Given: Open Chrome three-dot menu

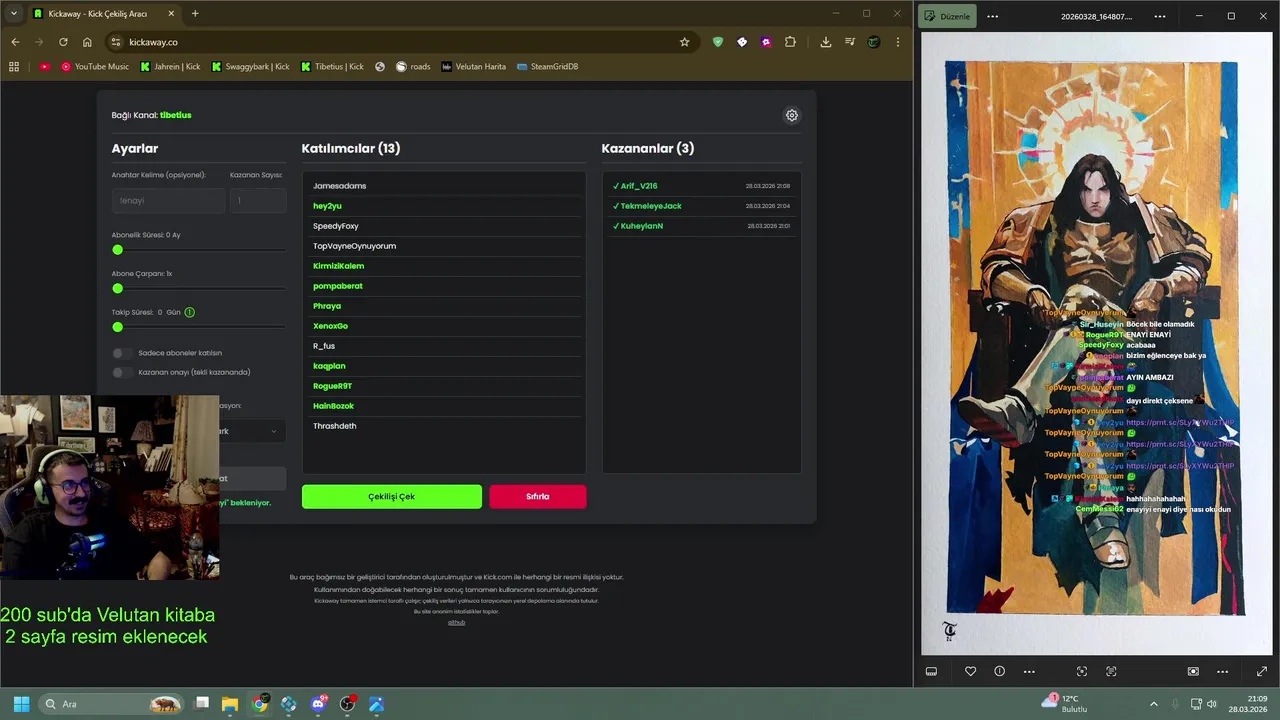Looking at the screenshot, I should pyautogui.click(x=898, y=42).
